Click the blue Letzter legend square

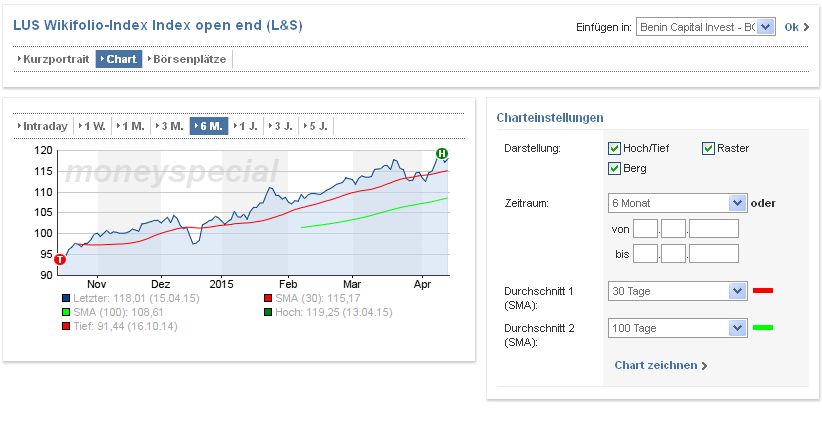coord(65,298)
